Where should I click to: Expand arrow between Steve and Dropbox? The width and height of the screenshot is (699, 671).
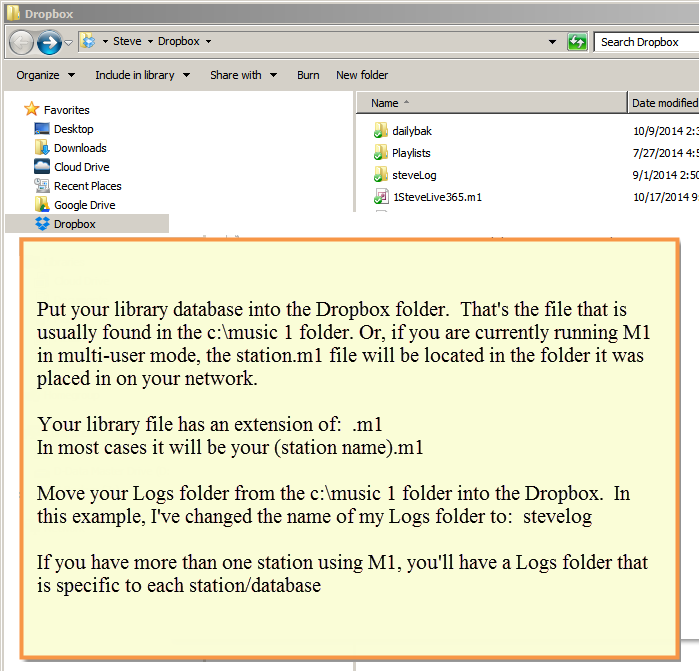click(150, 41)
